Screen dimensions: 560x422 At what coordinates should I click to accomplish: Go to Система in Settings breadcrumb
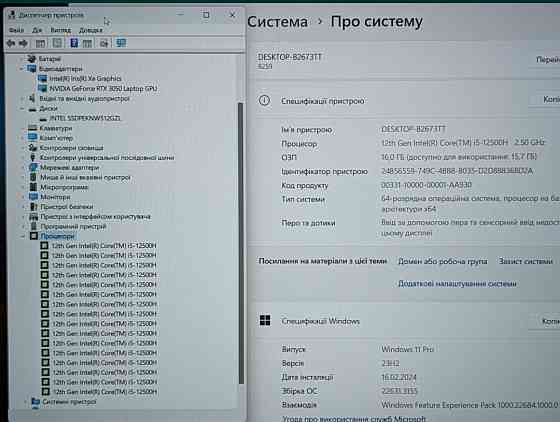(x=278, y=22)
